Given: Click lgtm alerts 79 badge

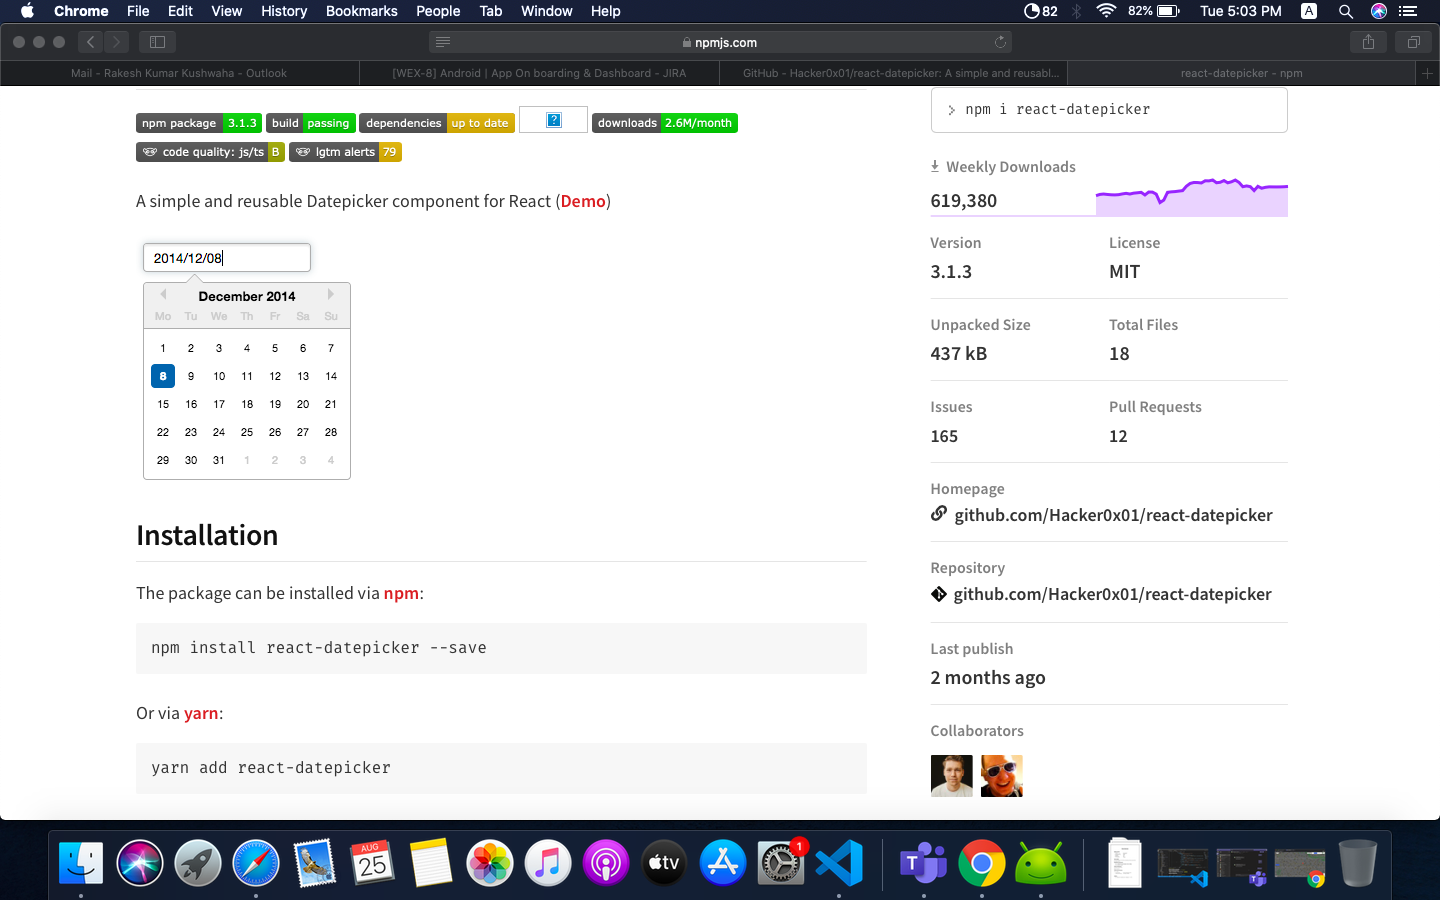Looking at the screenshot, I should [345, 152].
